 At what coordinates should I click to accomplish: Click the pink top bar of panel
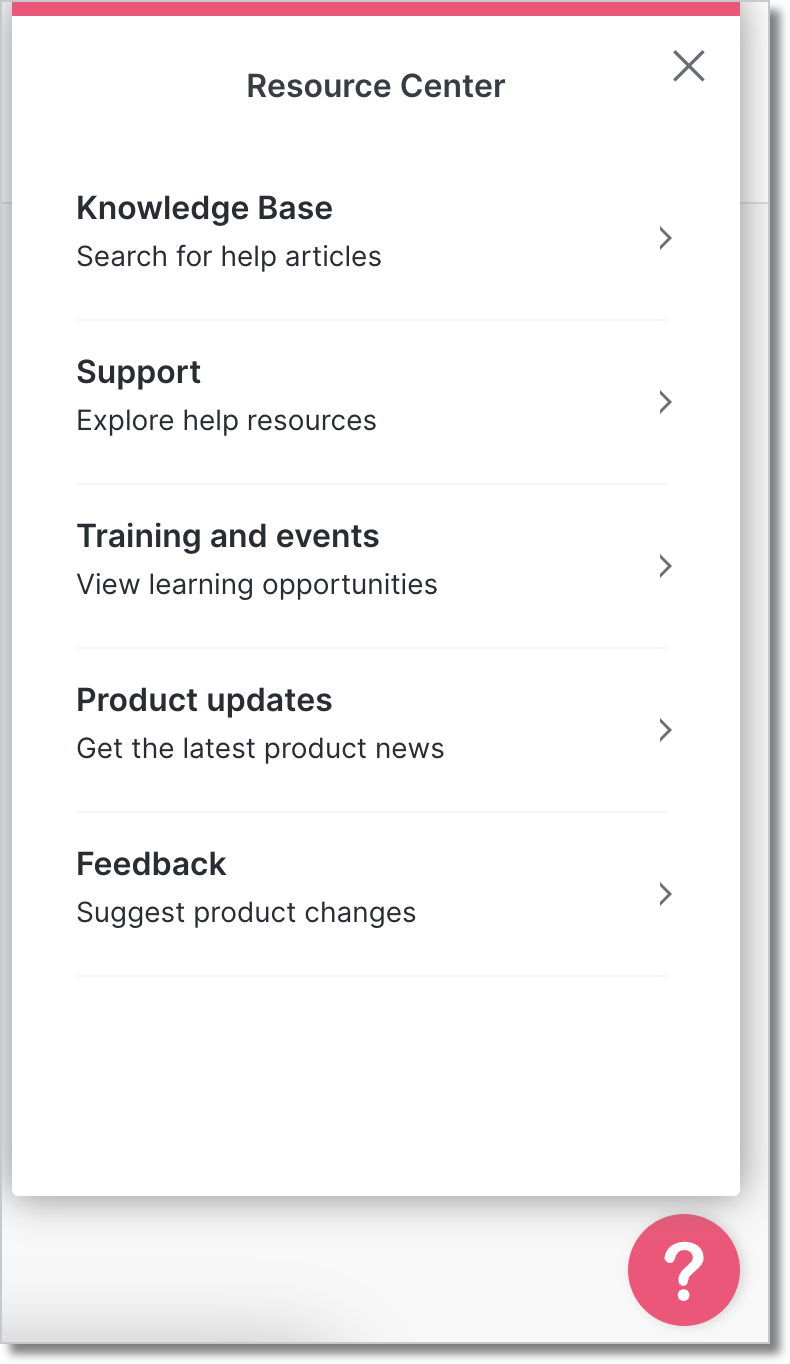pyautogui.click(x=376, y=8)
